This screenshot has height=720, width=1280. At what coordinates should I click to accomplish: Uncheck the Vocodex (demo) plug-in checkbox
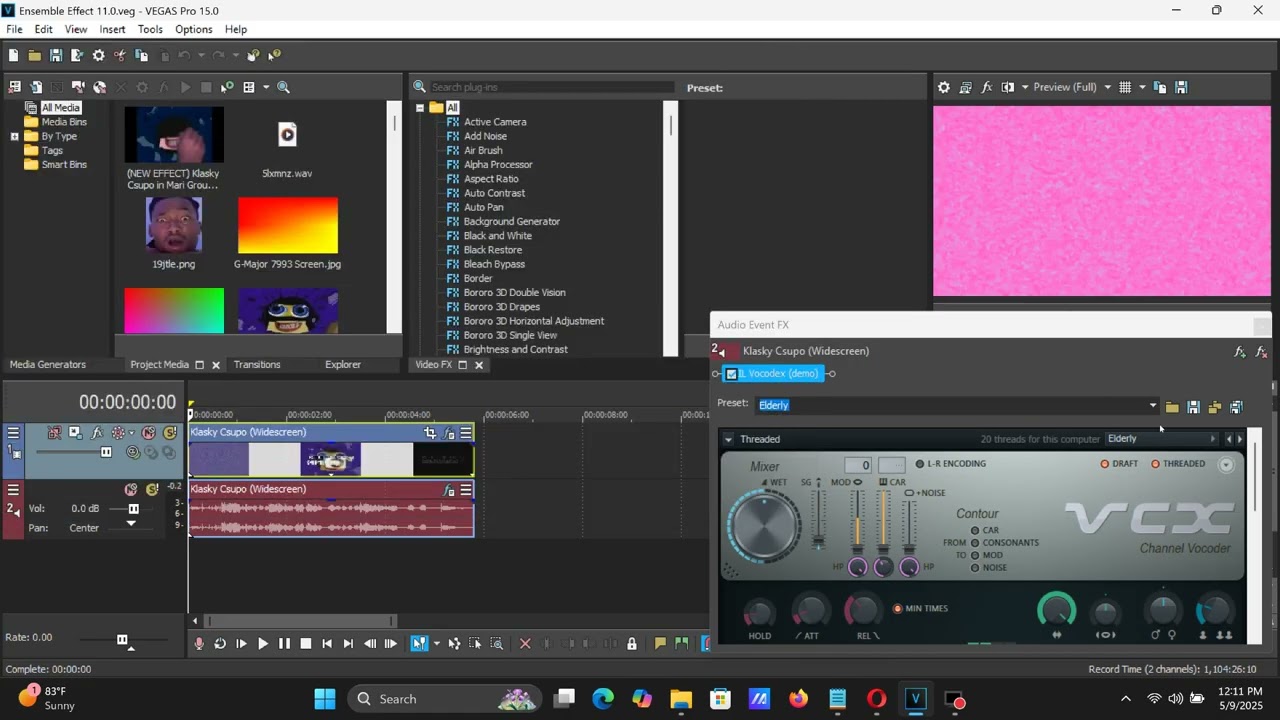(731, 374)
